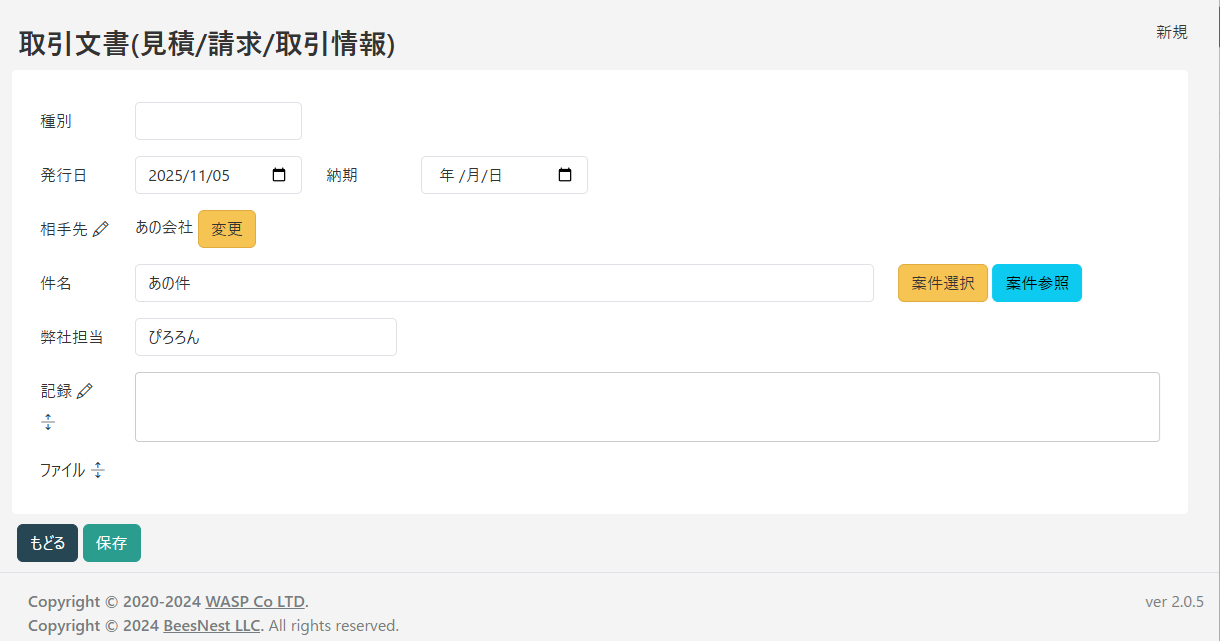This screenshot has height=641, width=1220.
Task: Click the 案件参照 button
Action: click(1036, 283)
